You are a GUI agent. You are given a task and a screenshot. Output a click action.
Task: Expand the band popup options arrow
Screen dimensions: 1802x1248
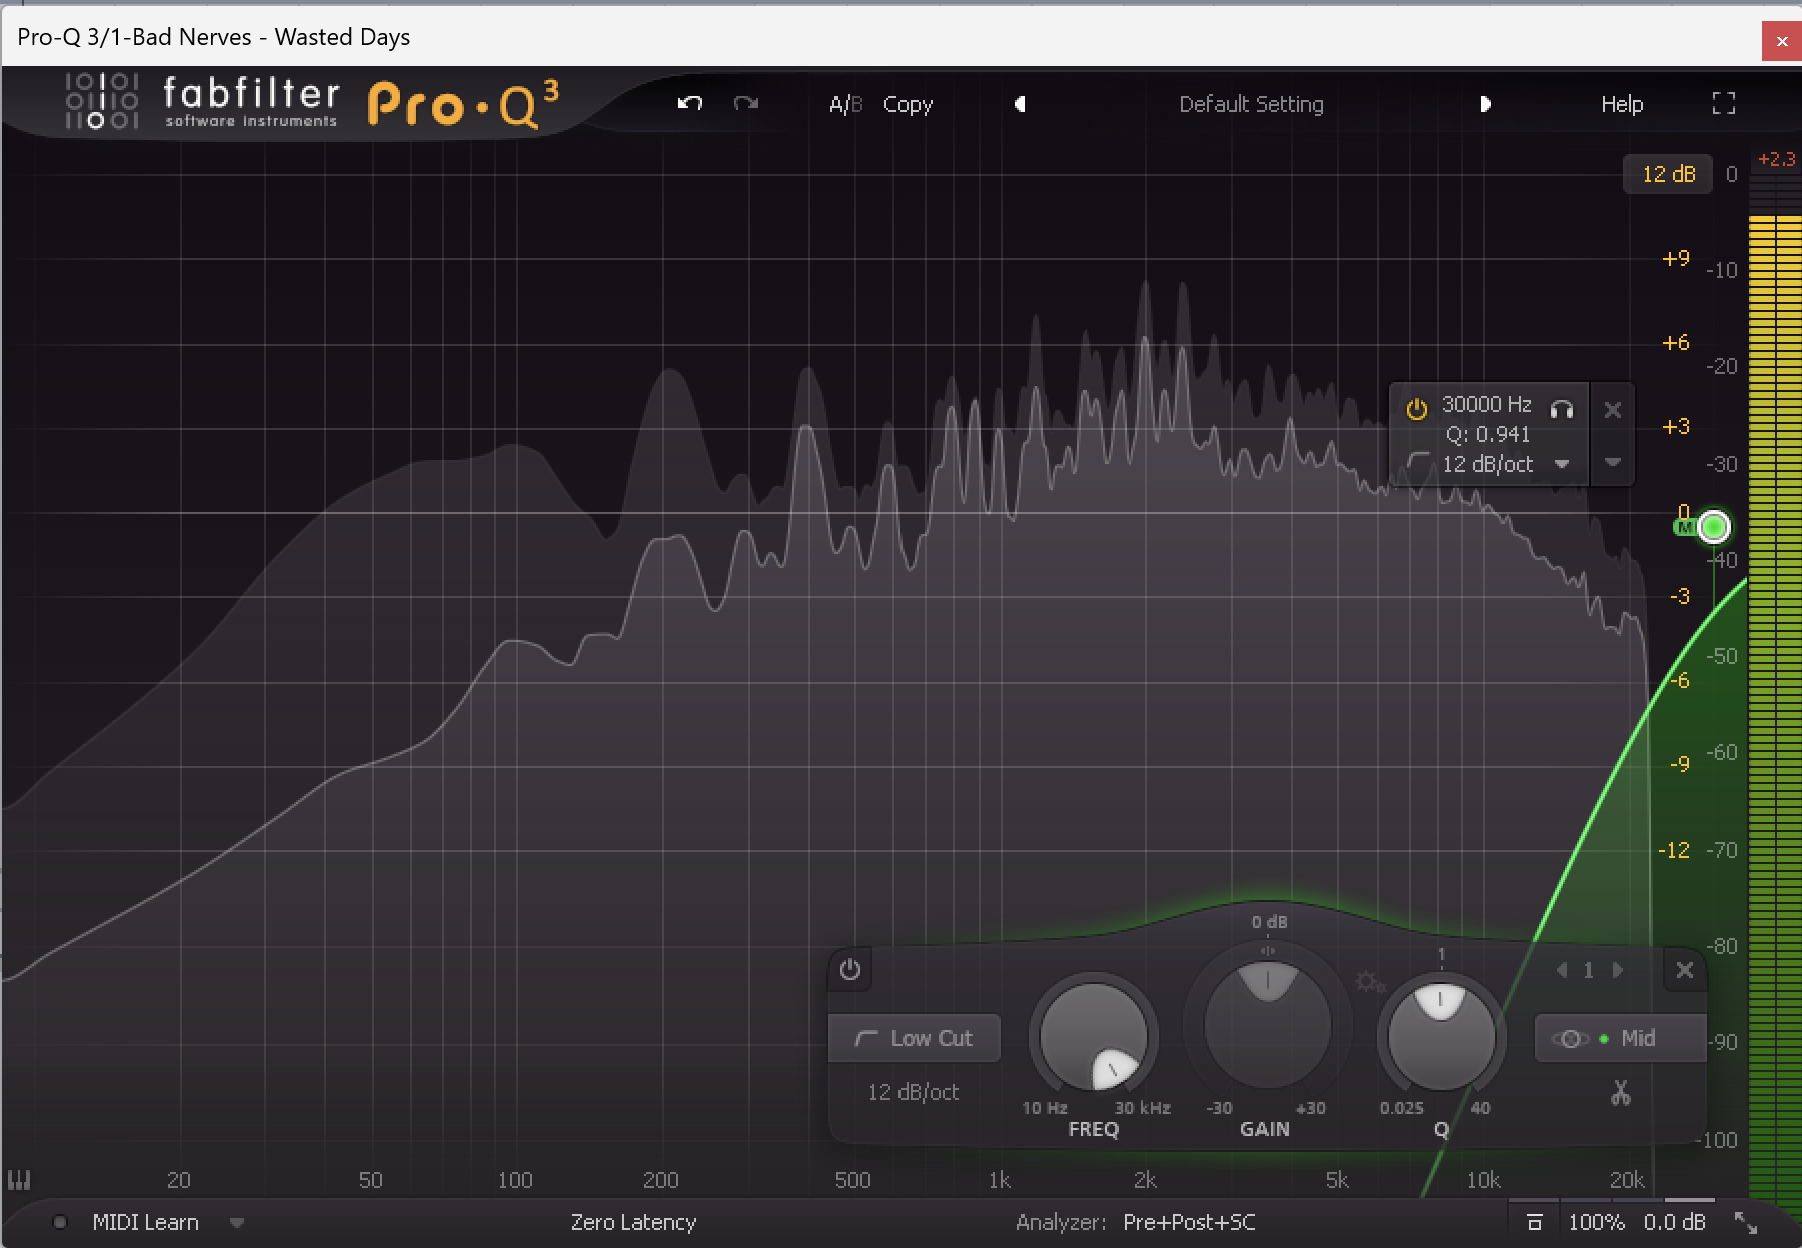(1612, 462)
